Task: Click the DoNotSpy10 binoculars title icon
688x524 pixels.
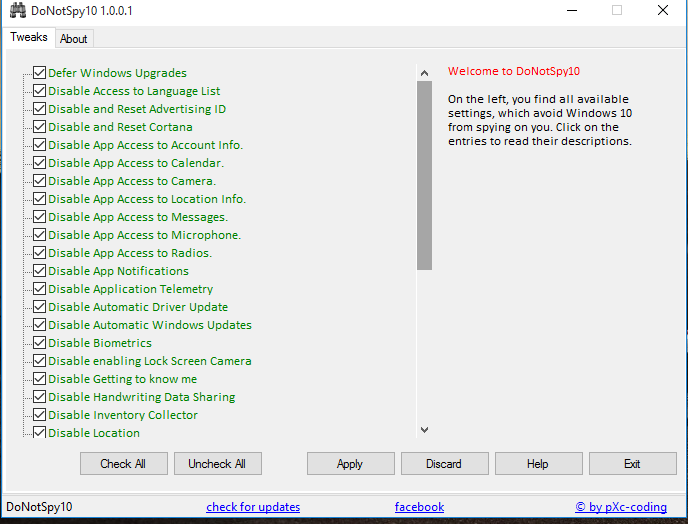Action: click(18, 10)
